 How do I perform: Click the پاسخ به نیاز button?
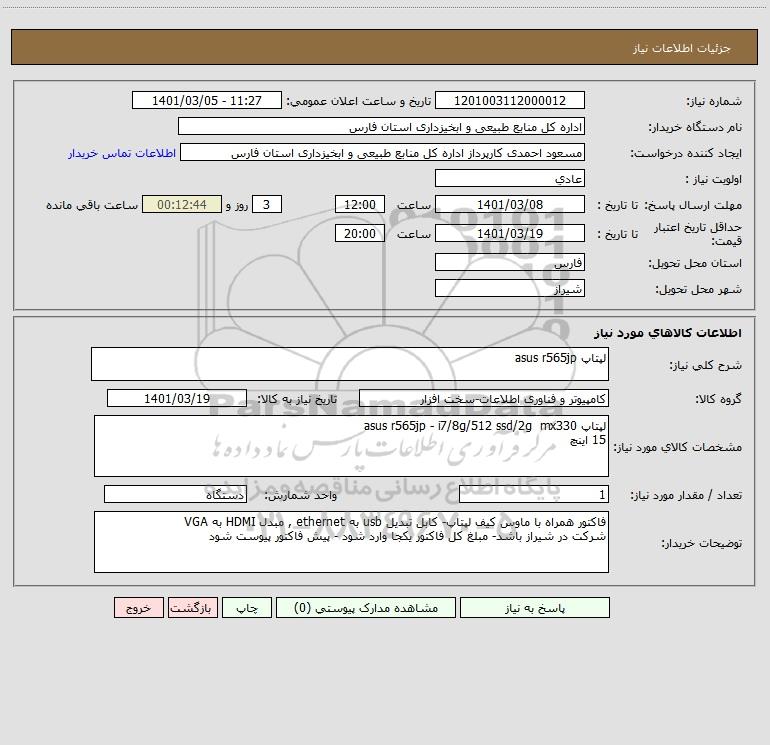(x=535, y=607)
